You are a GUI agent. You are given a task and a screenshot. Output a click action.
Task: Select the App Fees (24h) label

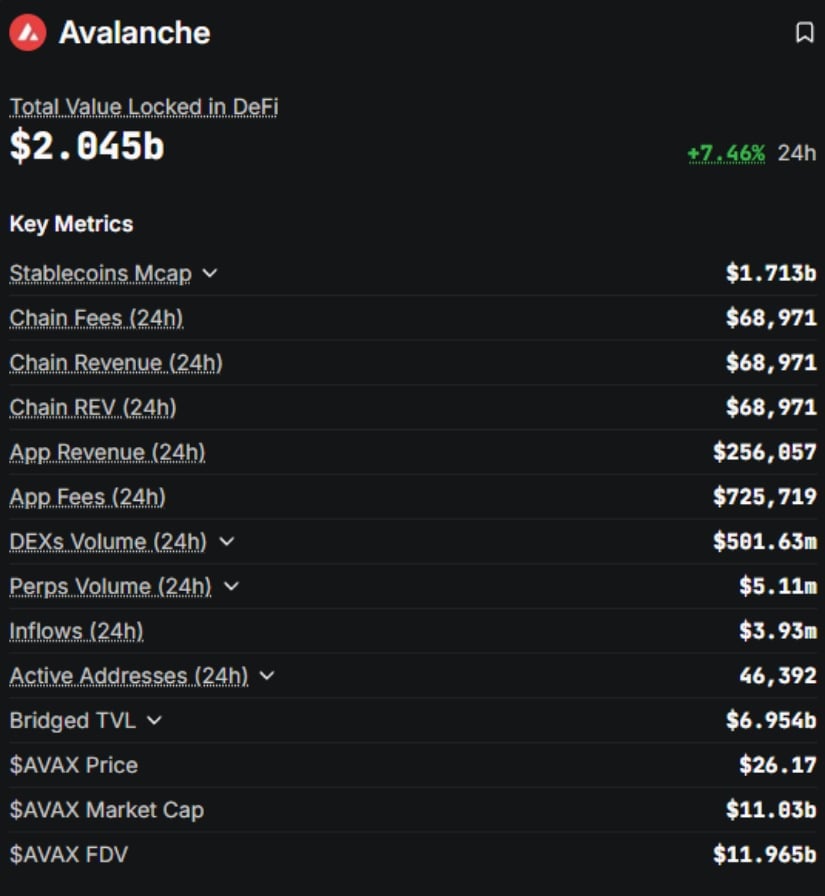pos(88,497)
